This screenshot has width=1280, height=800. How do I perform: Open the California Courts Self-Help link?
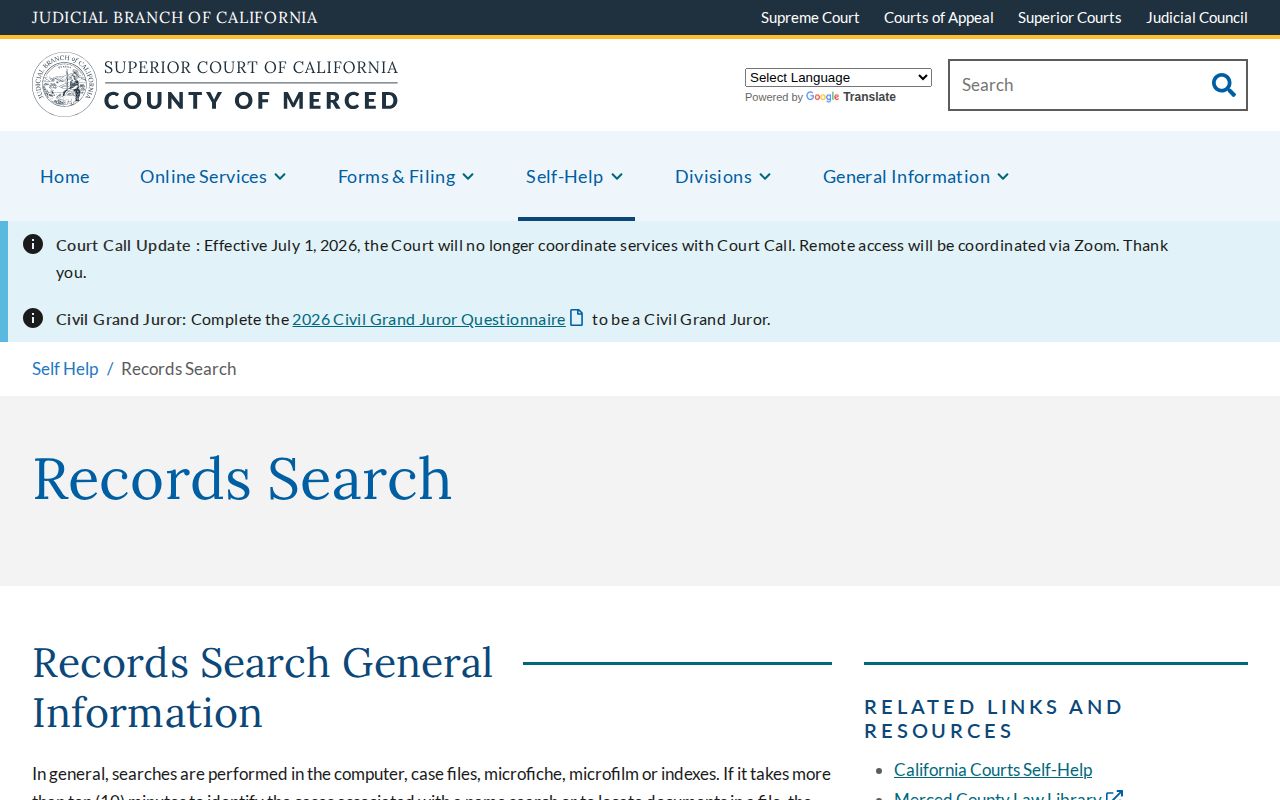click(x=993, y=769)
